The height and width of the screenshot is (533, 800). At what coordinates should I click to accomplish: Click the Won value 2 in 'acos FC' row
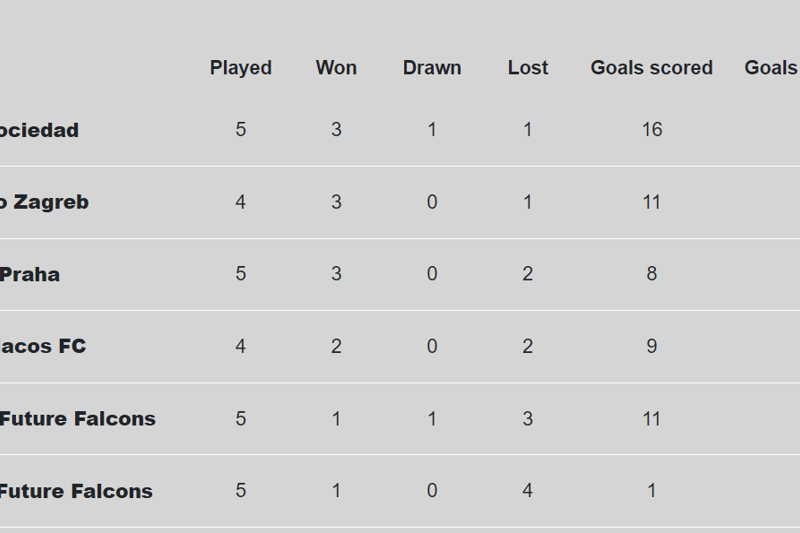(336, 346)
